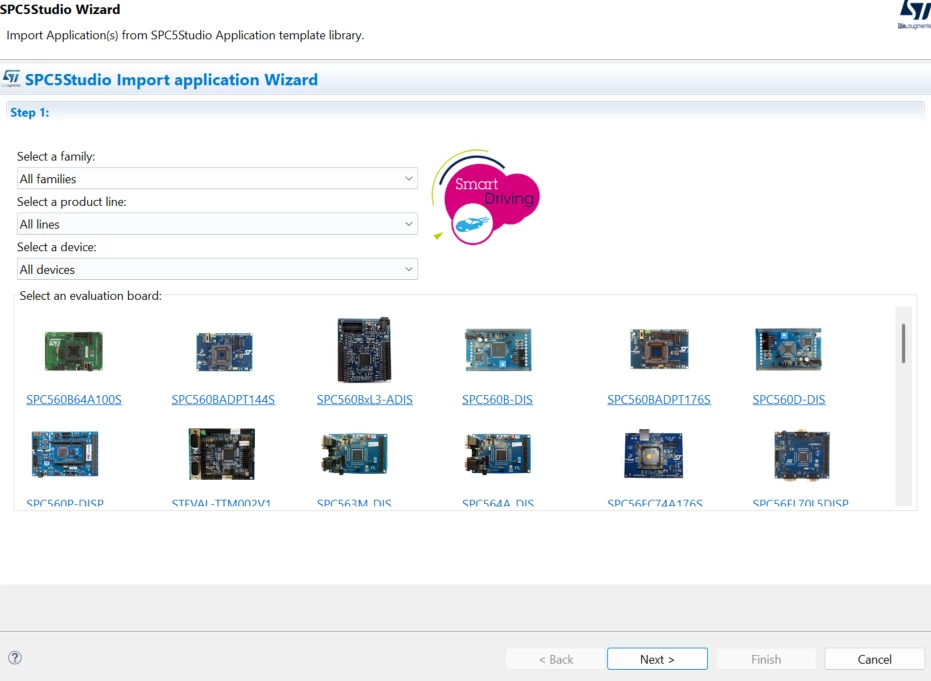Open the help question mark icon

[x=15, y=657]
